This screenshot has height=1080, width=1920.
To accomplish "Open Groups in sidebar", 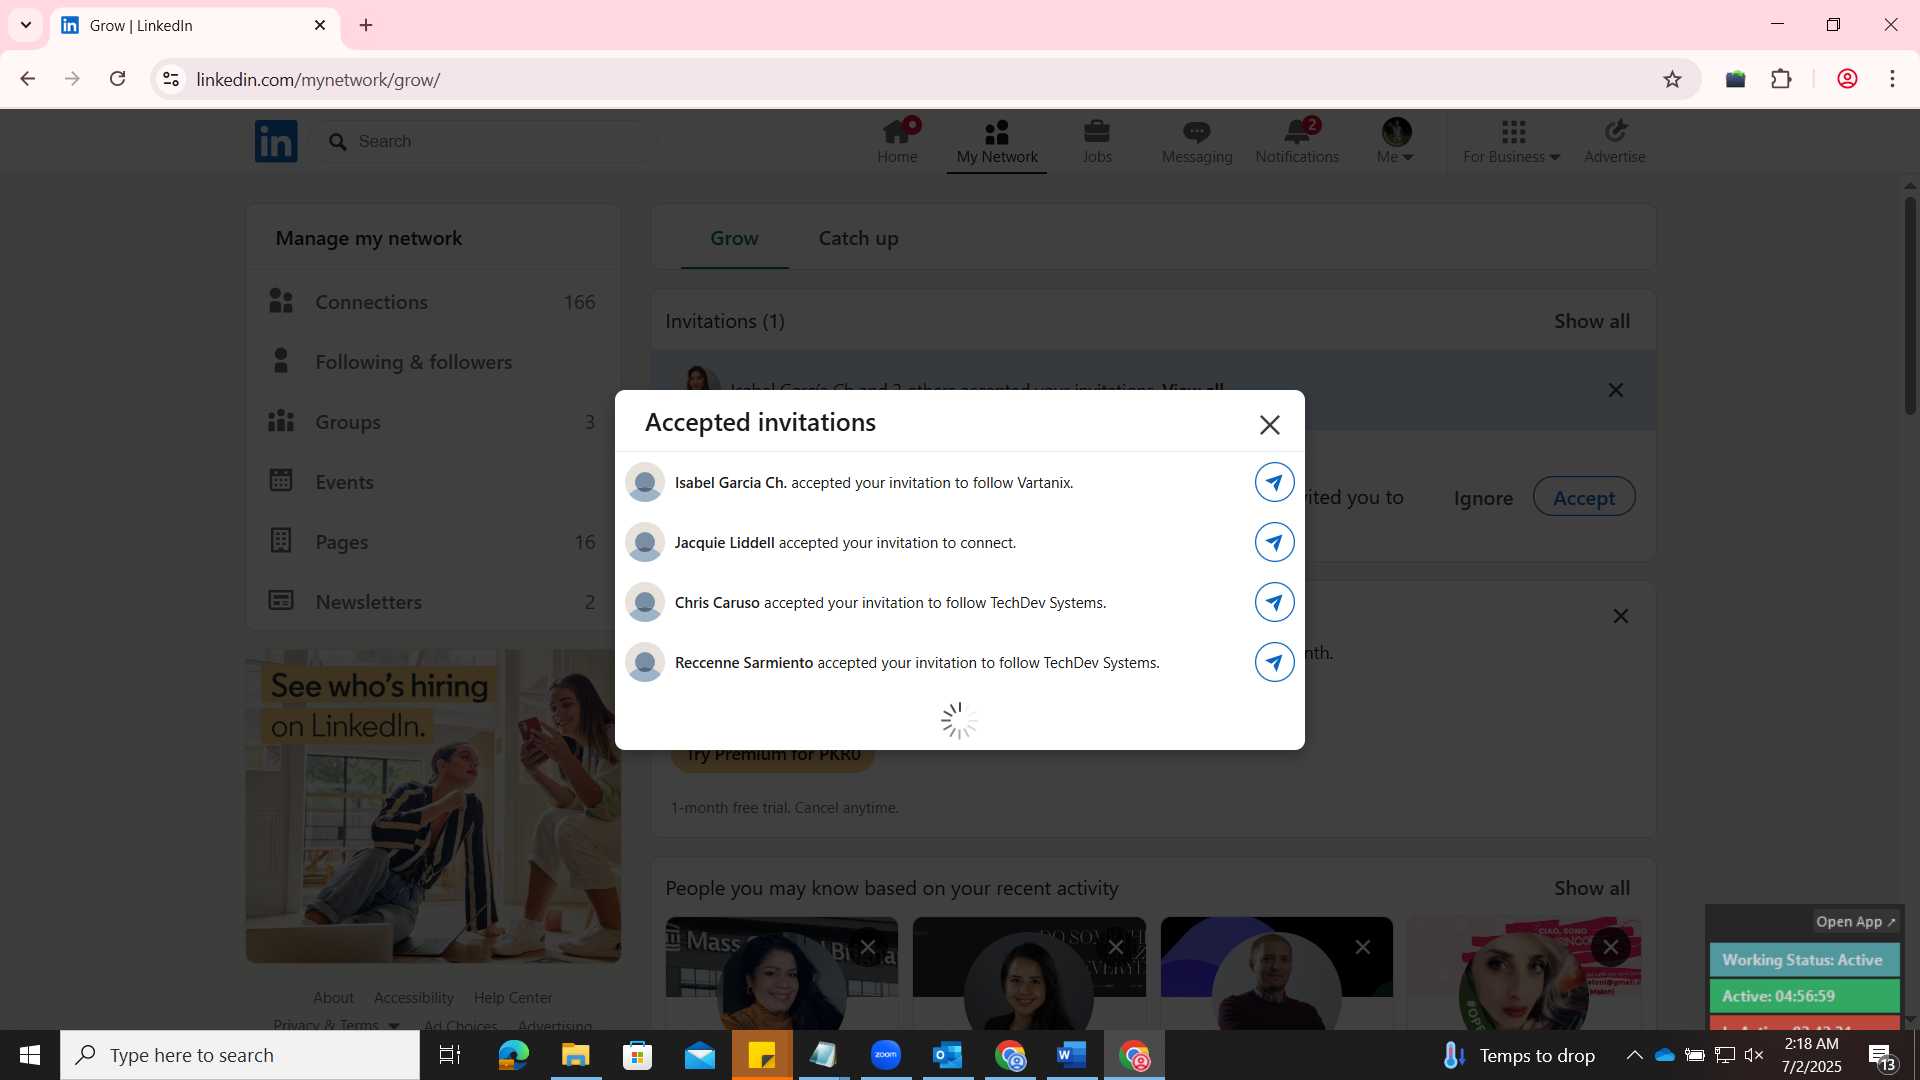I will (432, 421).
